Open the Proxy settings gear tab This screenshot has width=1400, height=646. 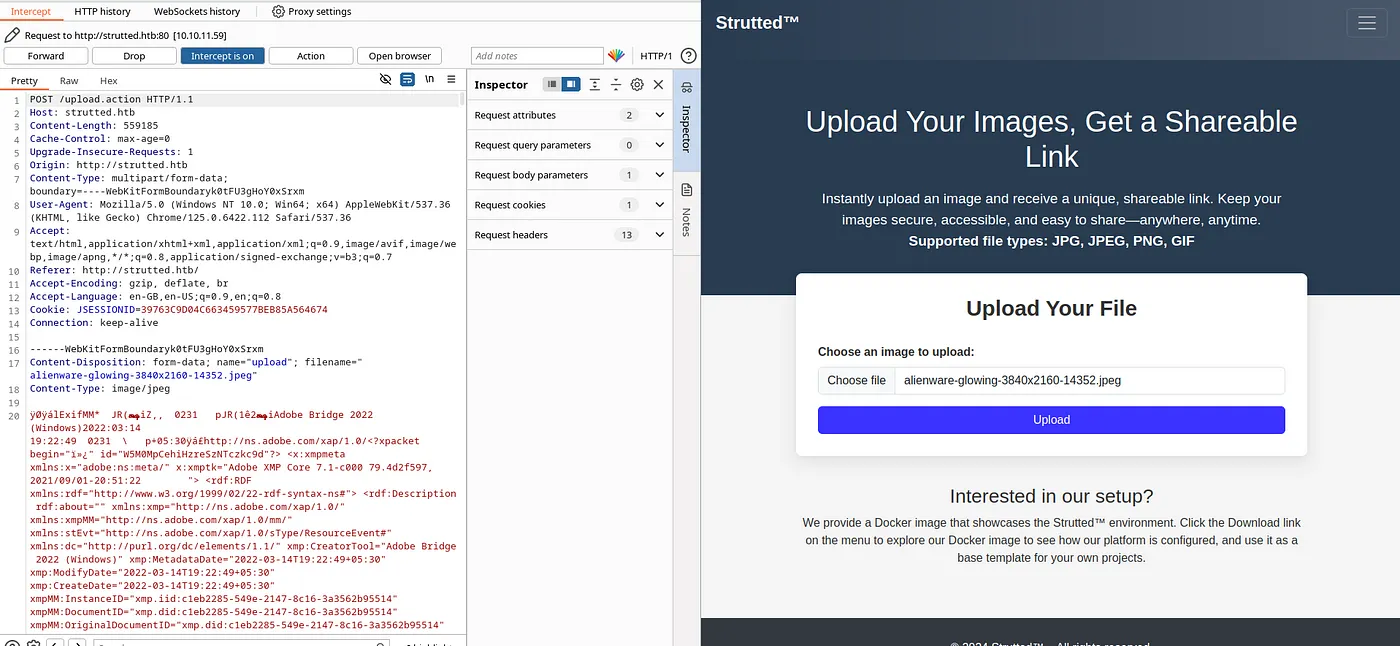point(311,11)
